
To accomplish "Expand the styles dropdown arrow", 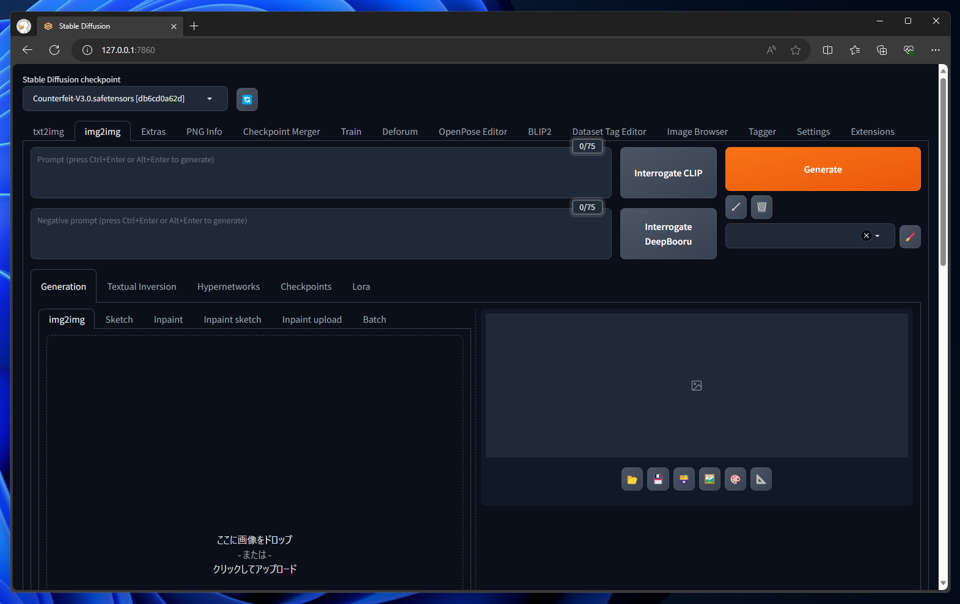I will click(877, 236).
